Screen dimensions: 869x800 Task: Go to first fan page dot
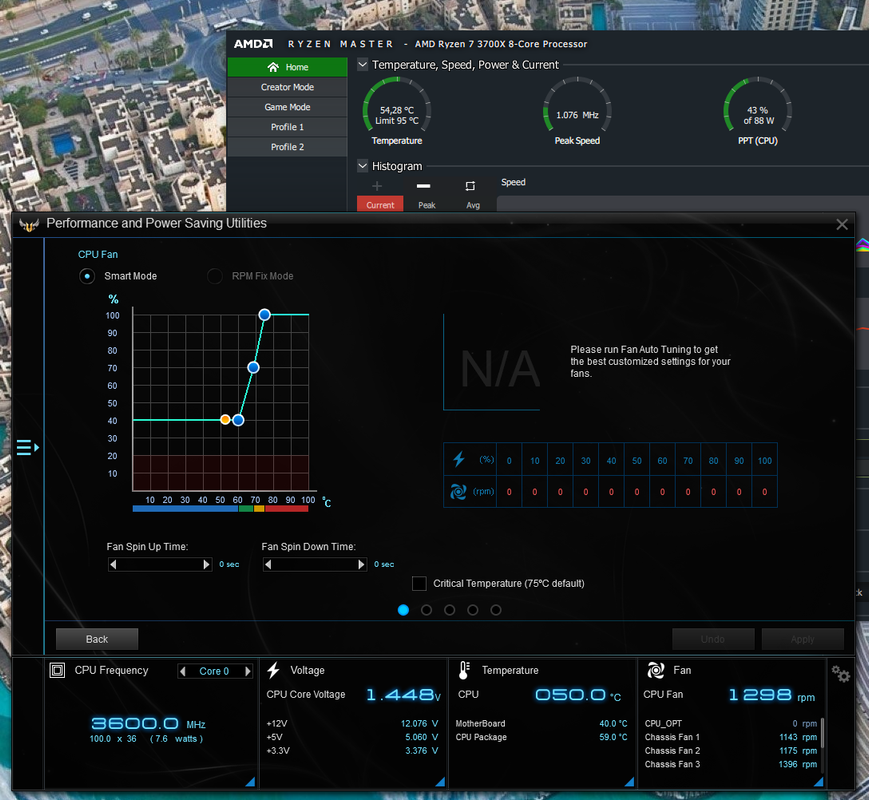pyautogui.click(x=403, y=610)
